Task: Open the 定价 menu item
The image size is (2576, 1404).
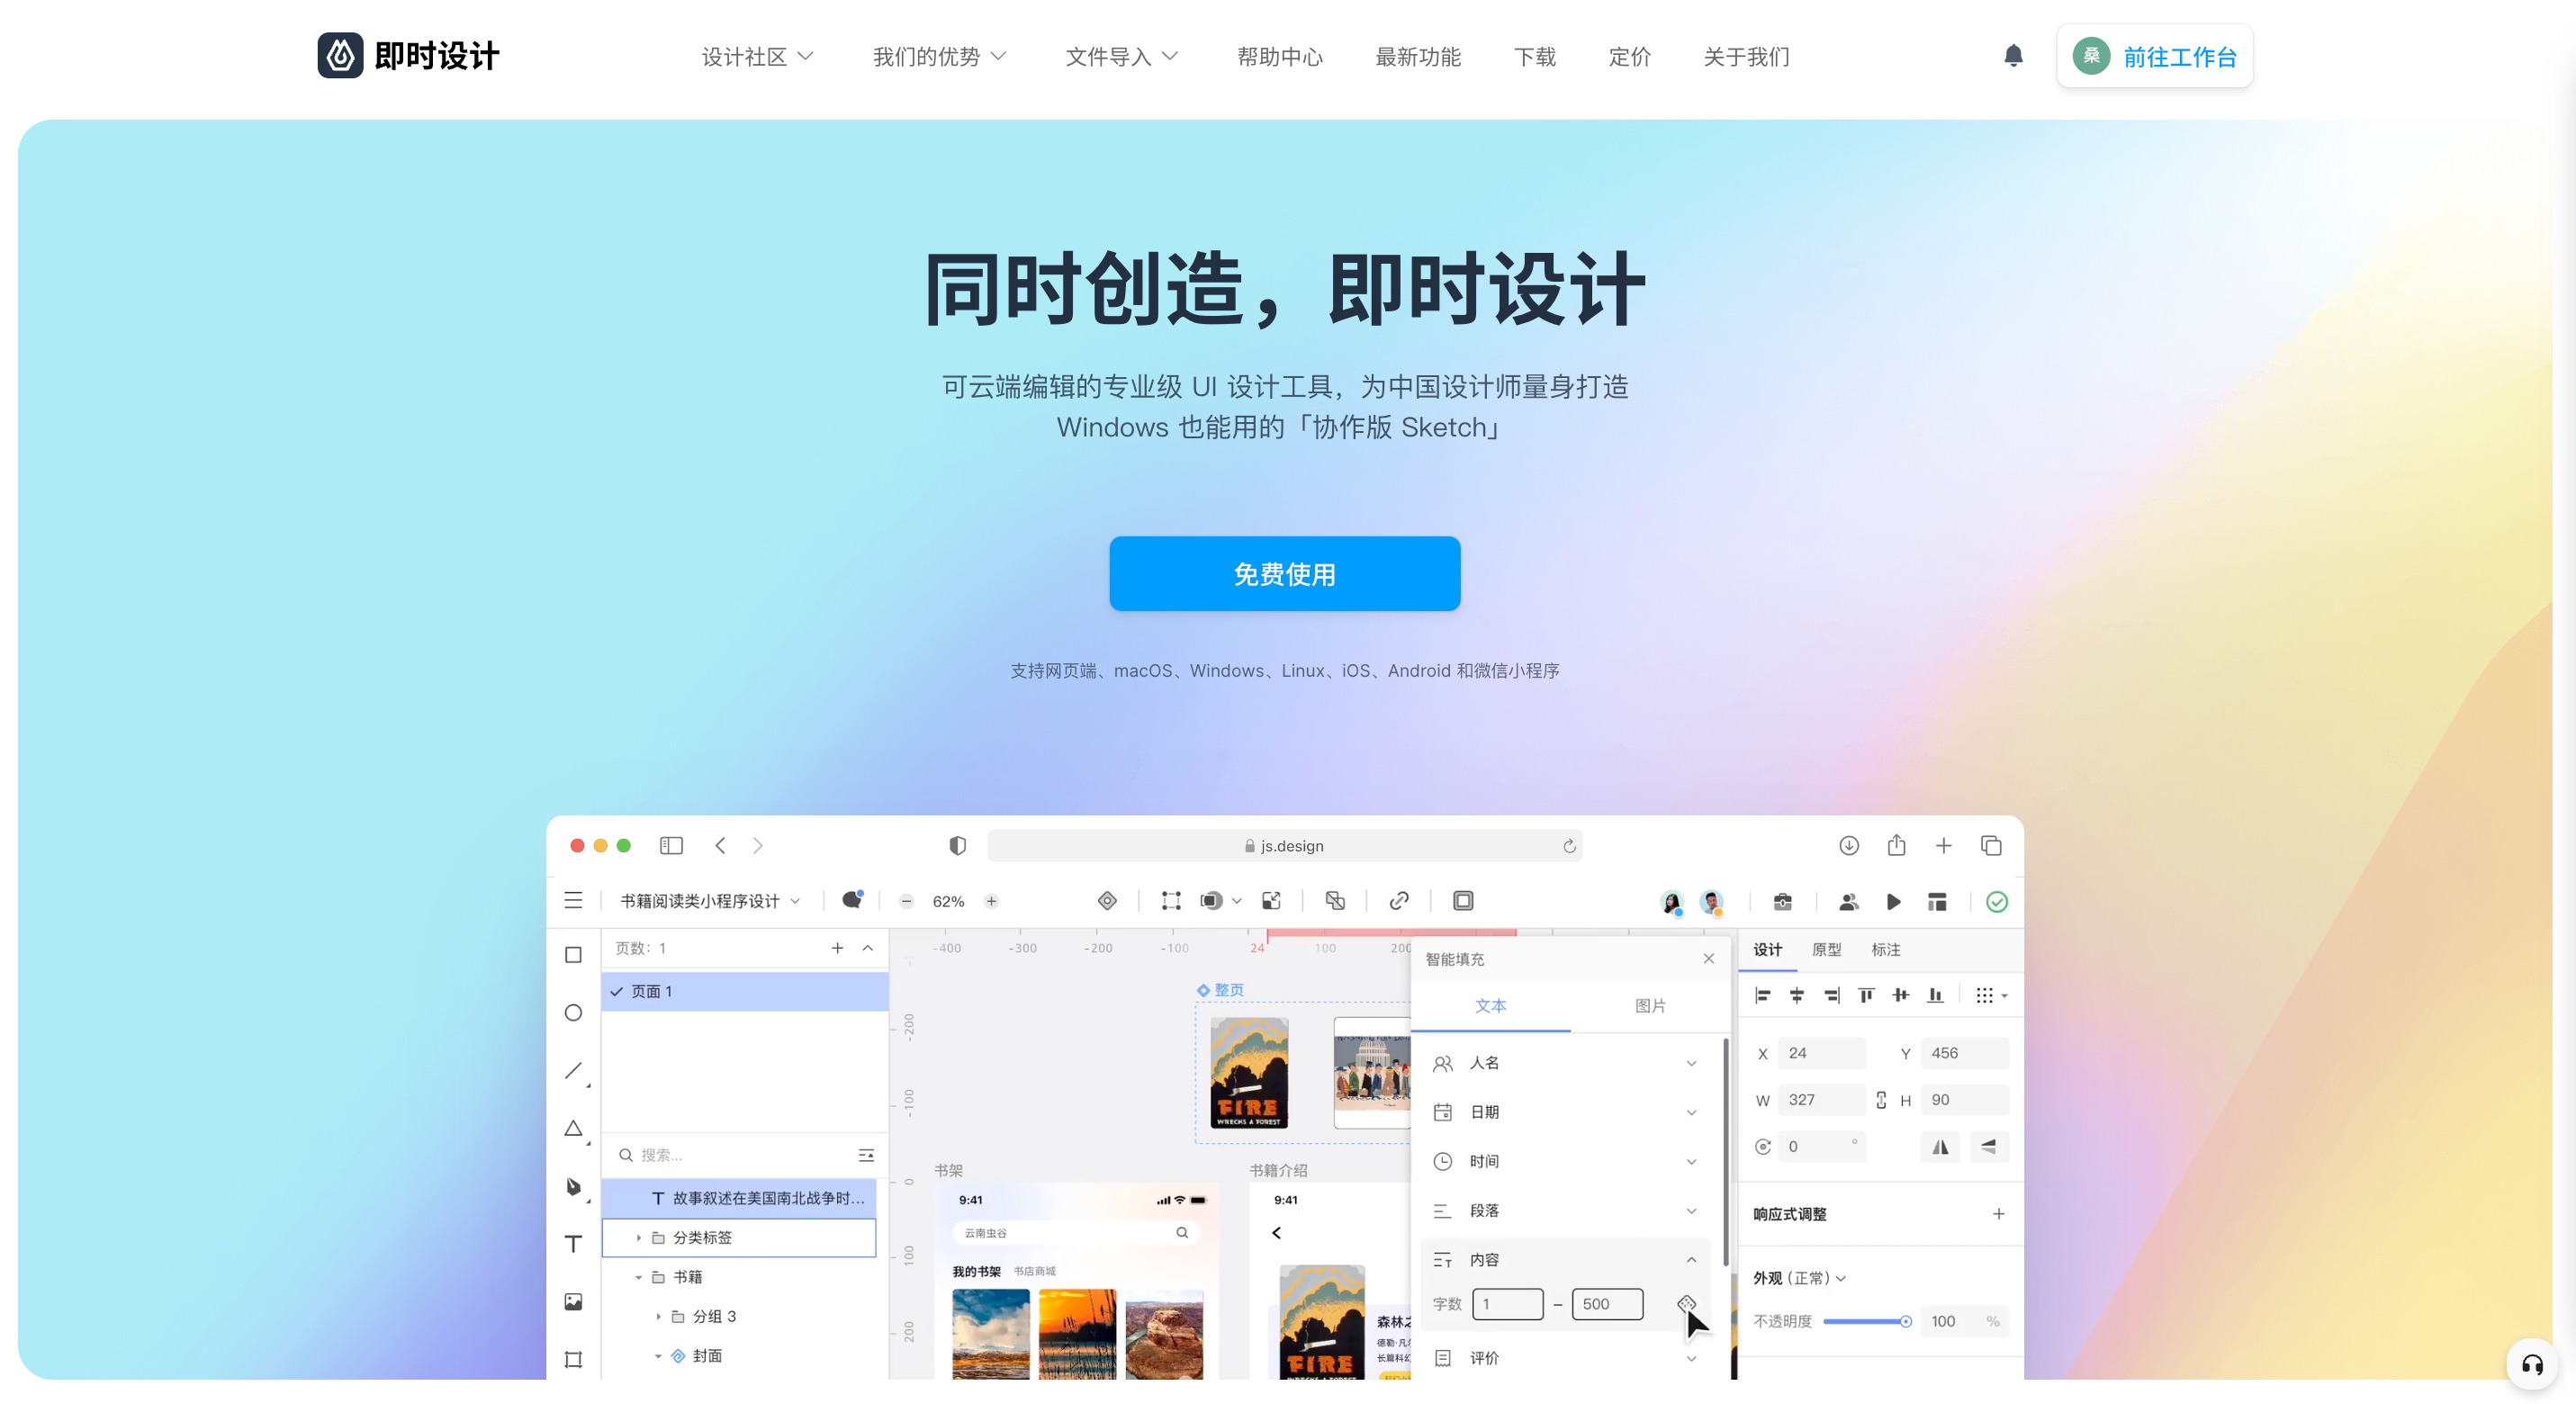Action: point(1629,57)
